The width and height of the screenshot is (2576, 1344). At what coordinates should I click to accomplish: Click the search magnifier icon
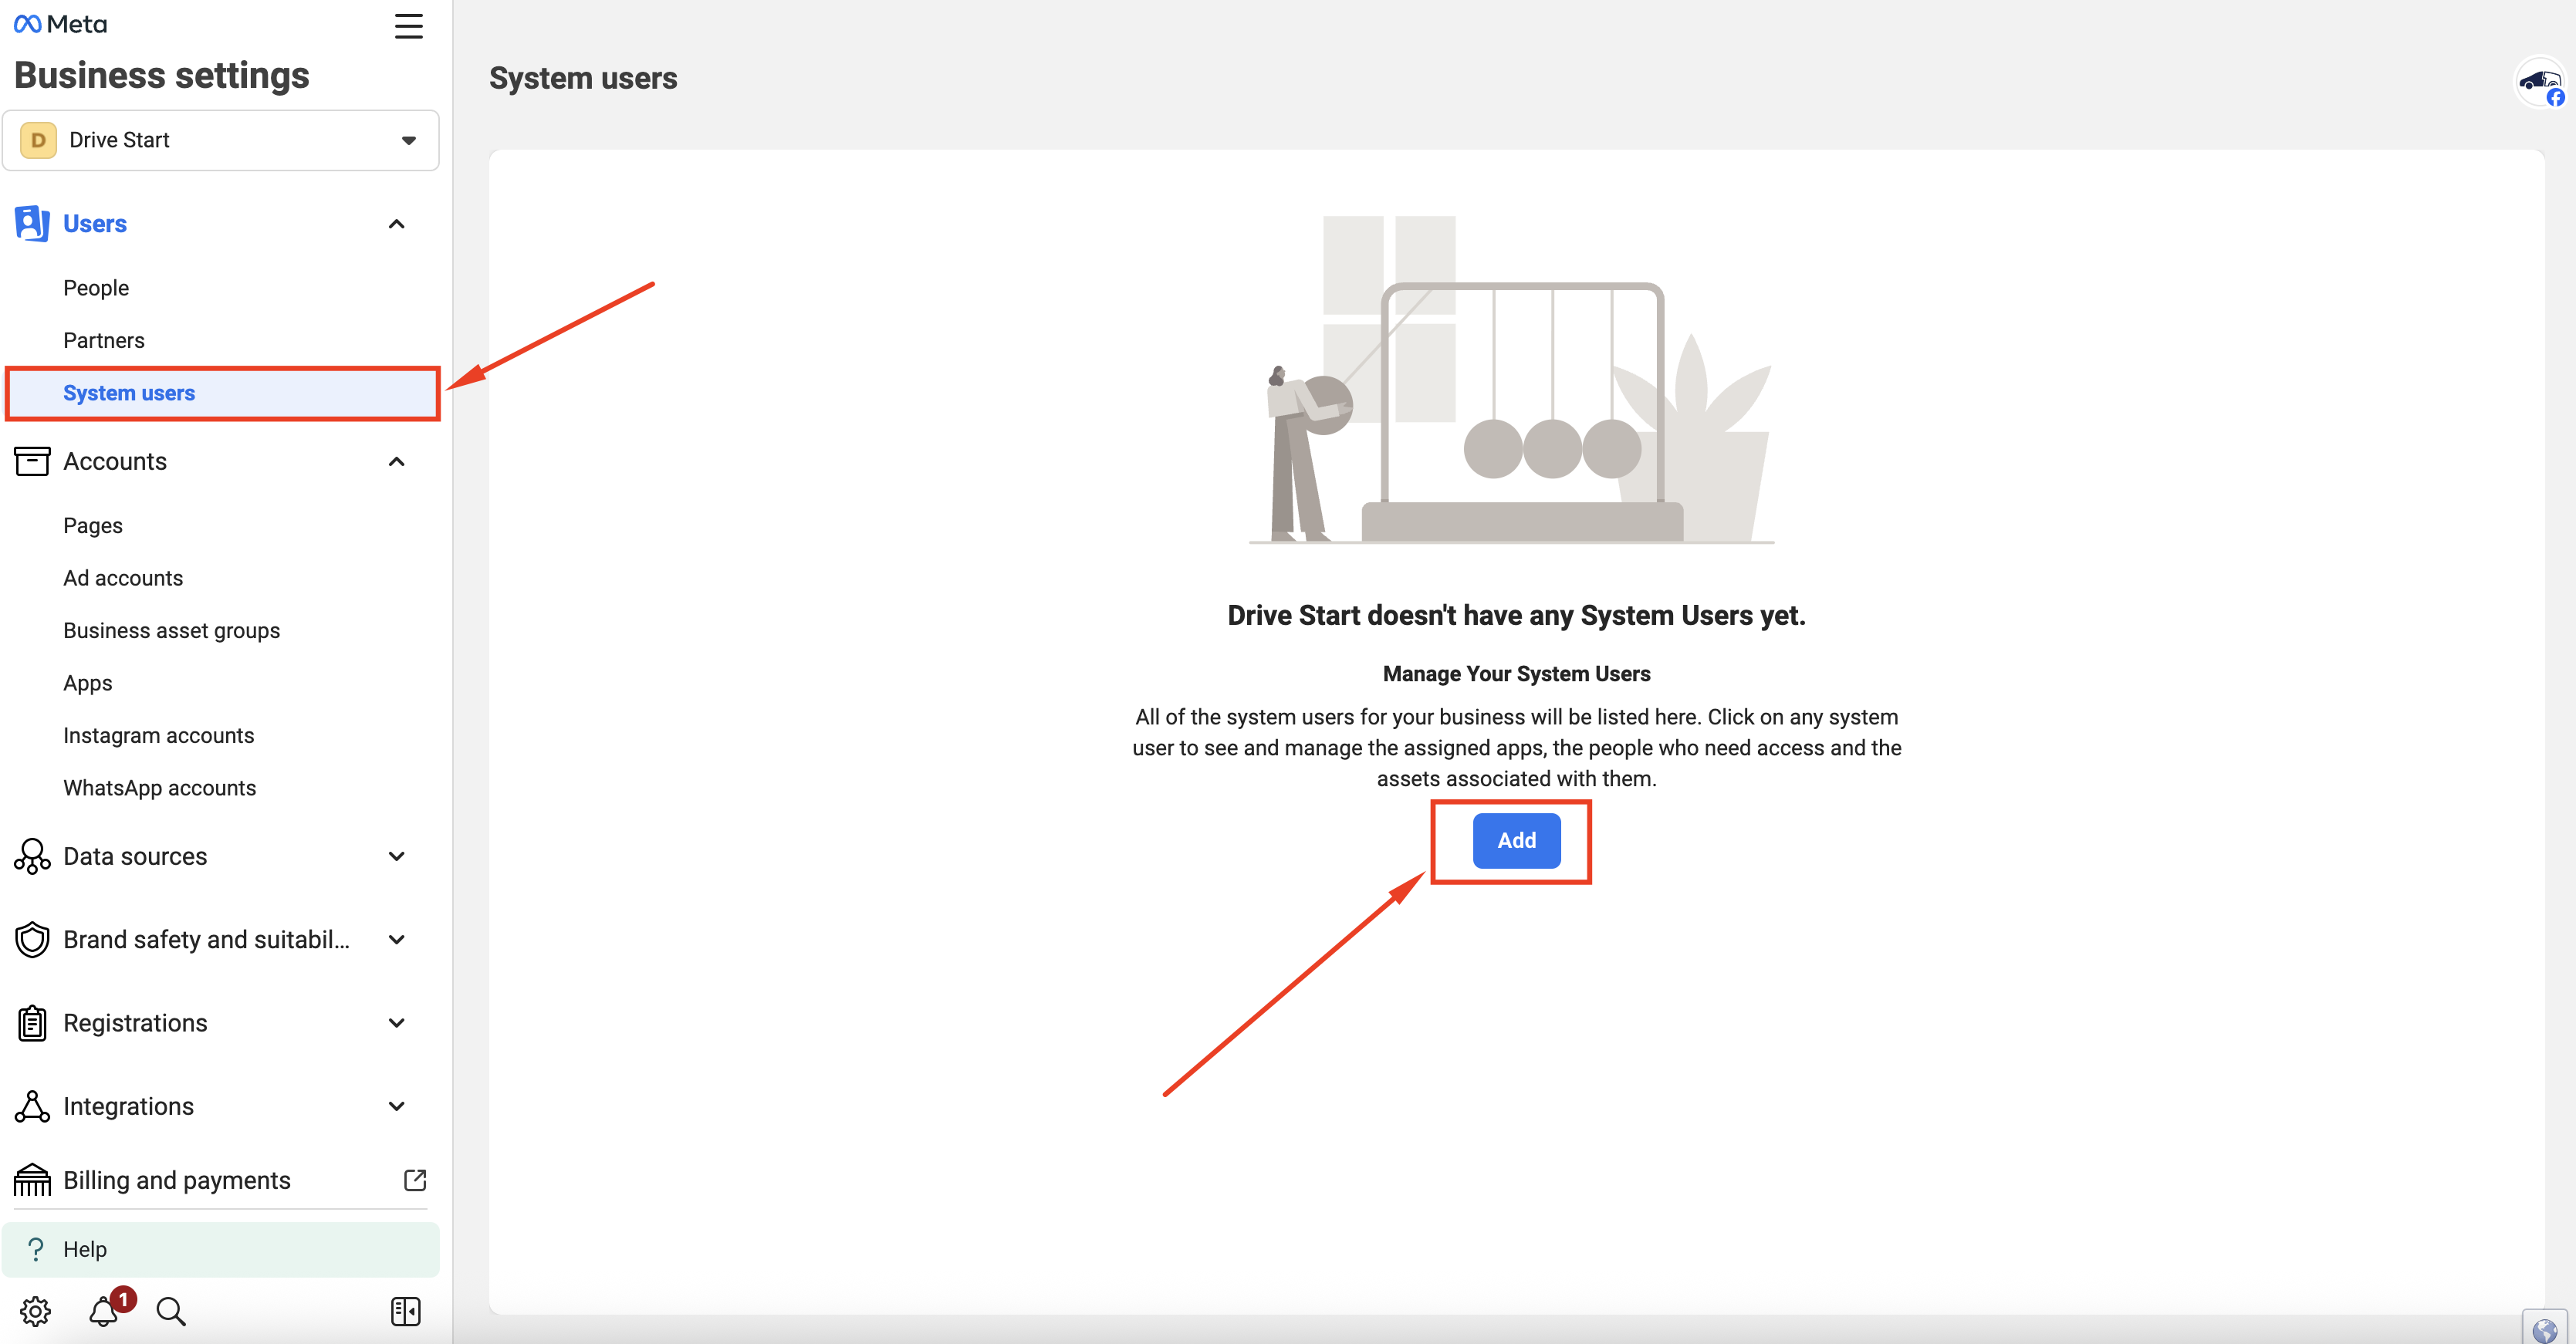171,1311
